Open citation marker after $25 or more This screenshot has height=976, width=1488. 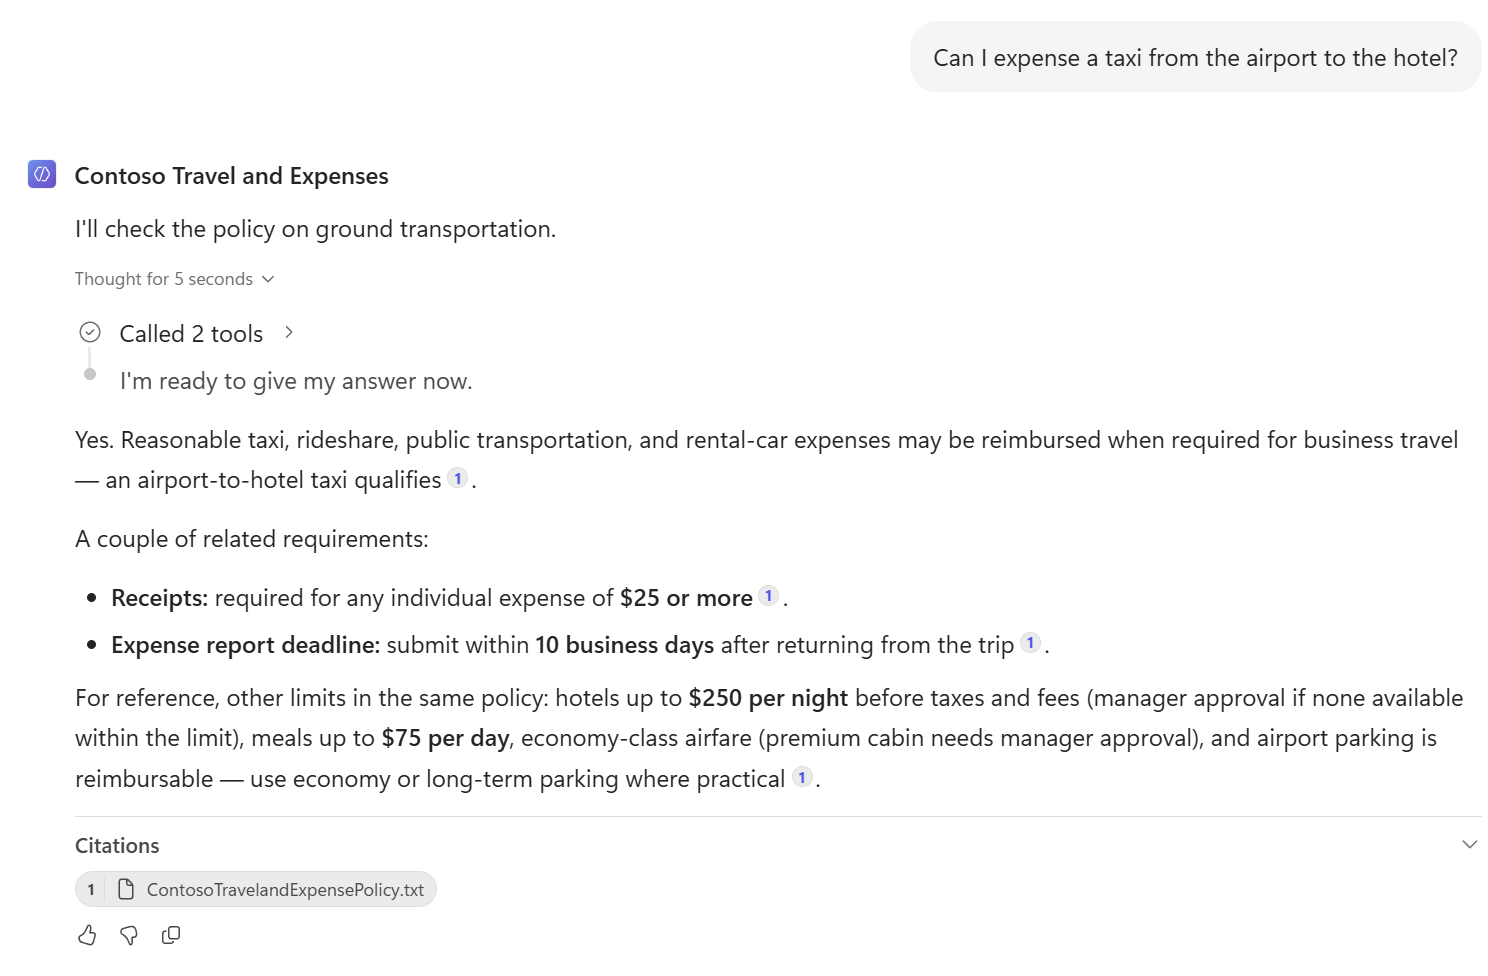click(x=768, y=596)
